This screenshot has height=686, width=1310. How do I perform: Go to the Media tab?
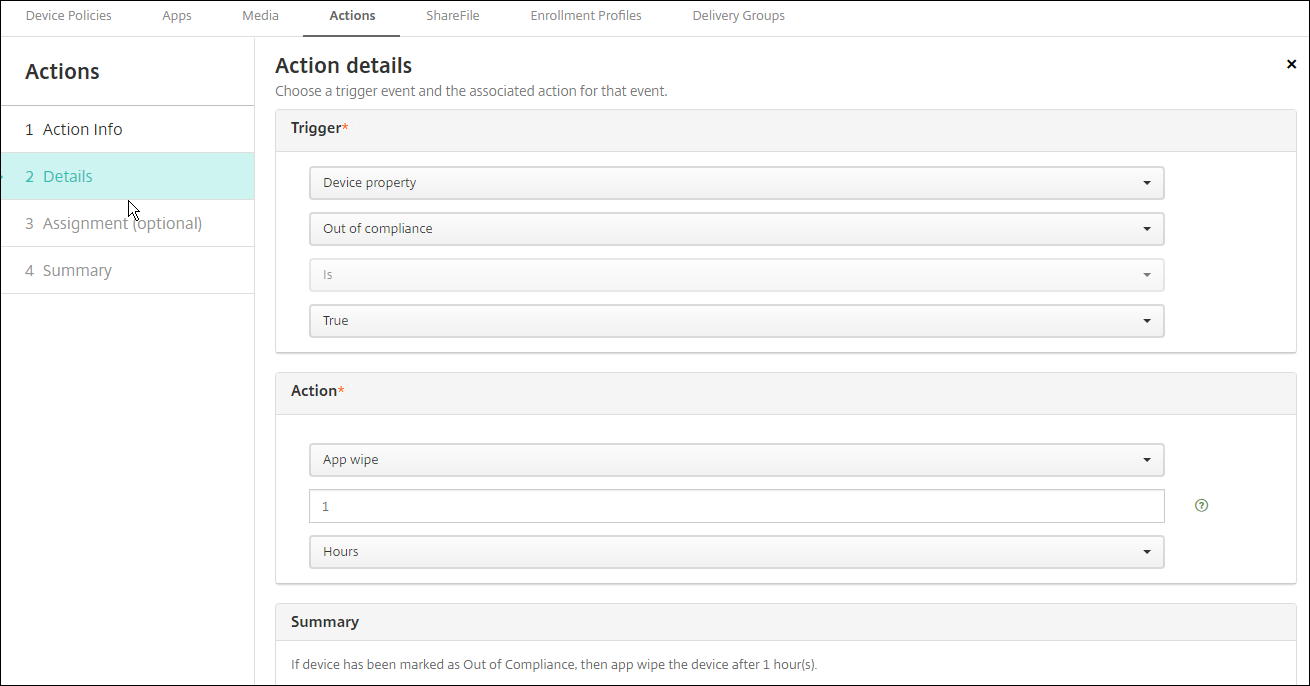pos(260,16)
